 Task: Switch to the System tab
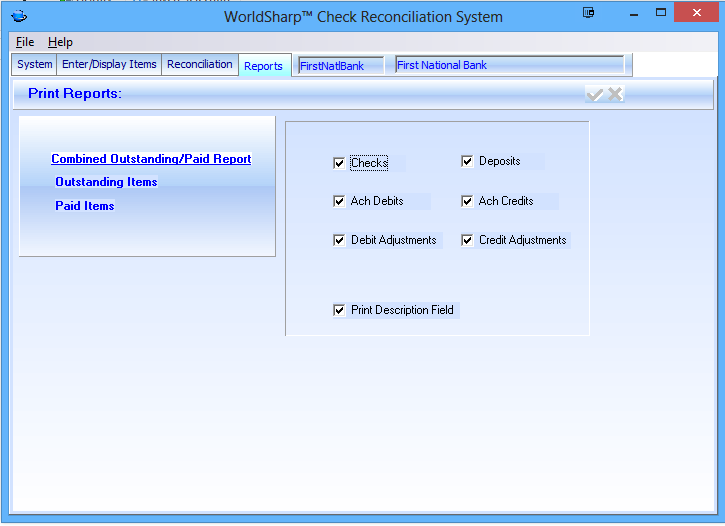pyautogui.click(x=35, y=64)
